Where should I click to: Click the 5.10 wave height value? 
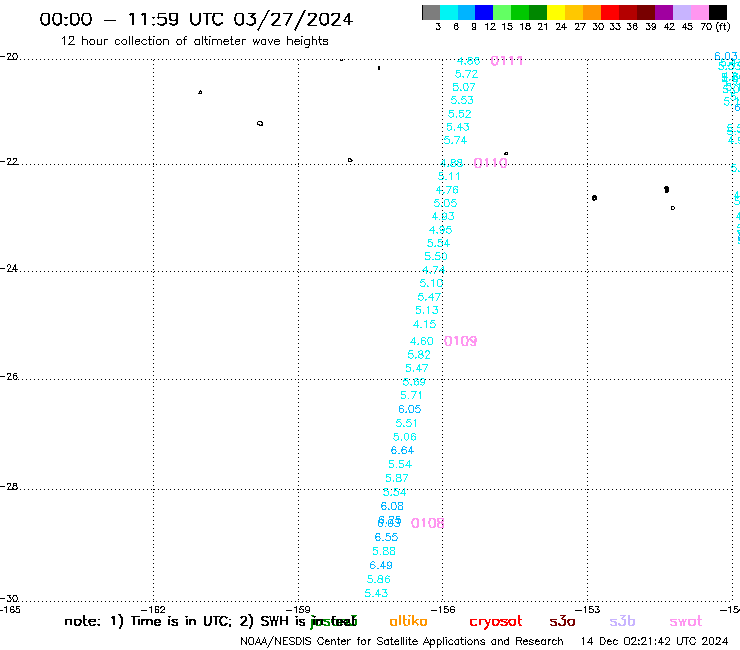tap(431, 283)
